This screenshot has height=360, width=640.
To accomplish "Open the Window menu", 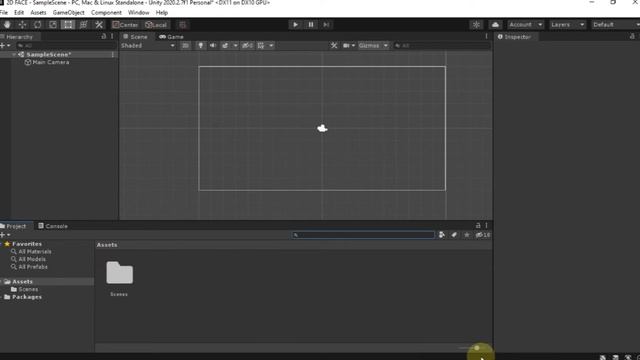I will [x=138, y=13].
